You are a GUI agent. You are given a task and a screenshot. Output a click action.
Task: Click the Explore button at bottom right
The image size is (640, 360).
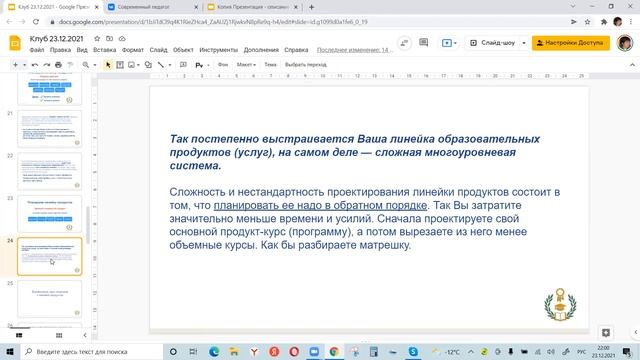(x=606, y=333)
